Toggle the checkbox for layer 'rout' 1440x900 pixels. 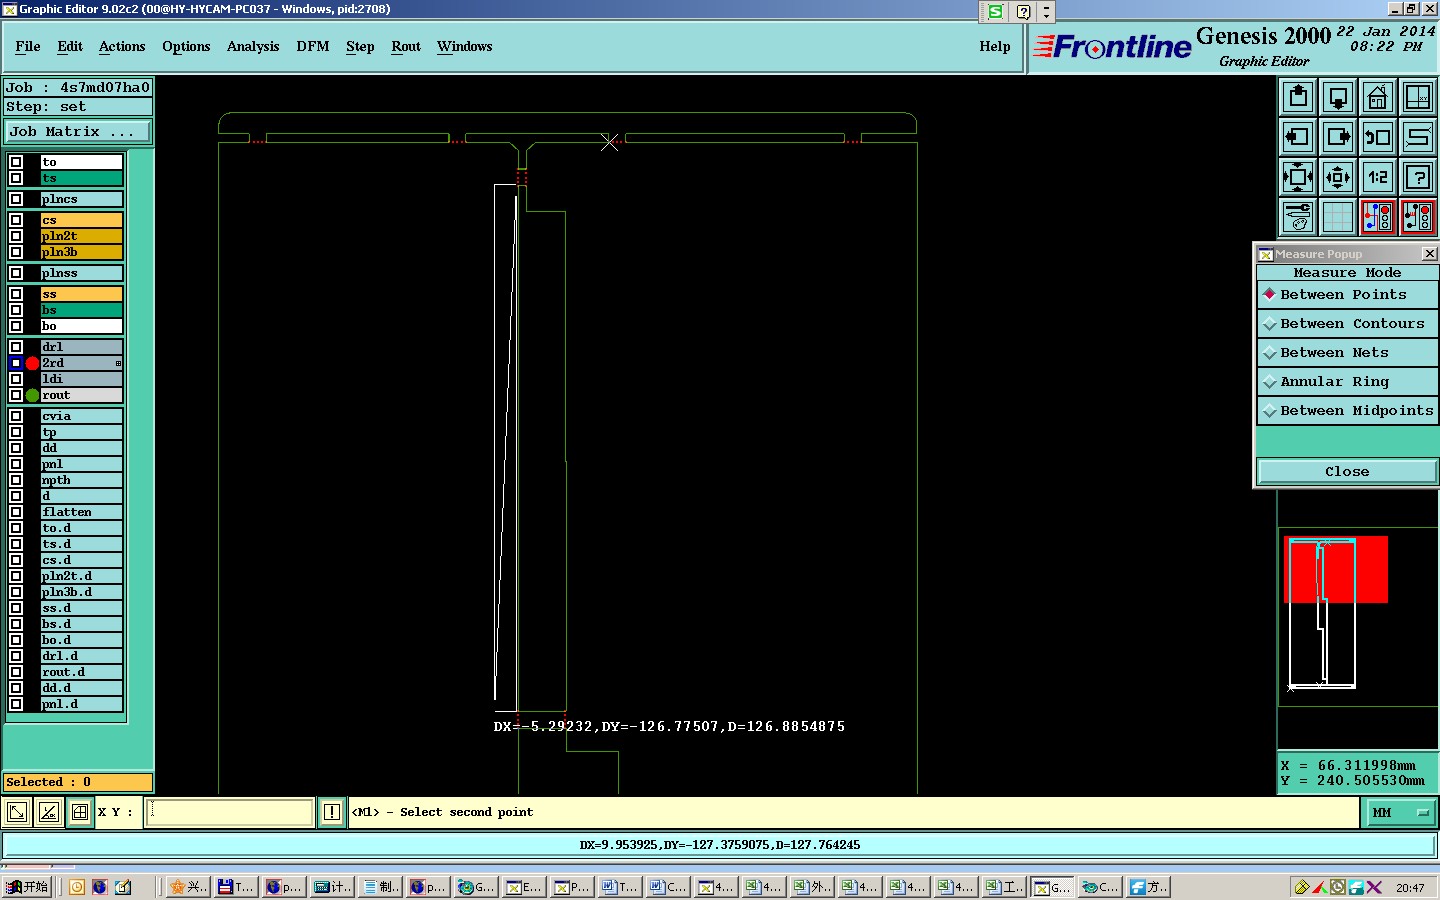tap(16, 395)
